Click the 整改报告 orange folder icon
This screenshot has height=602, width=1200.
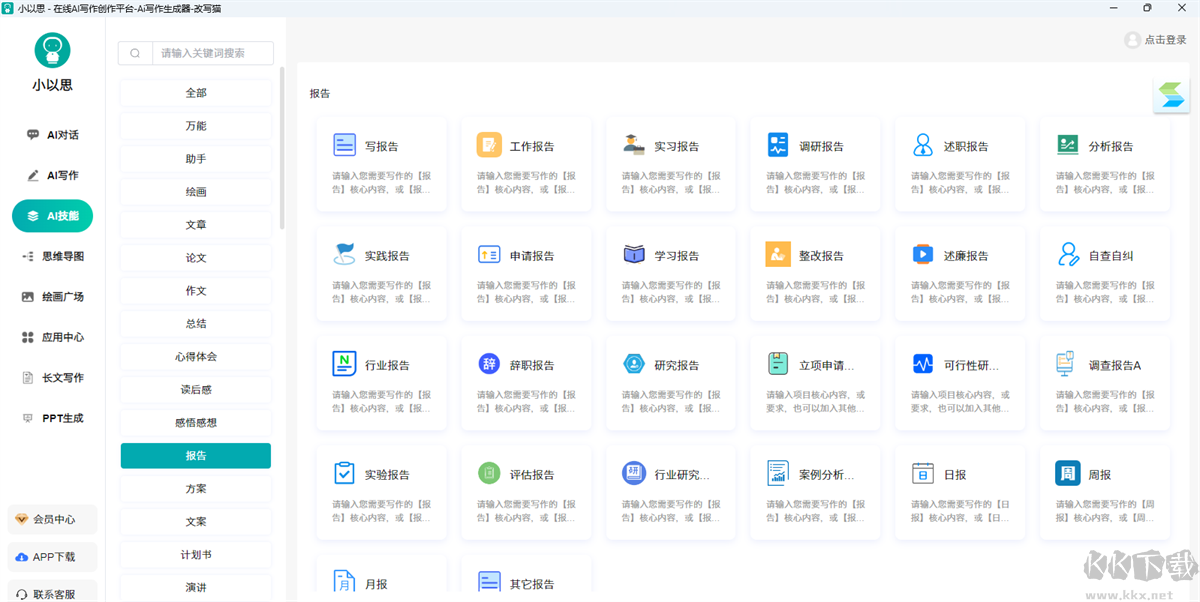click(x=778, y=254)
